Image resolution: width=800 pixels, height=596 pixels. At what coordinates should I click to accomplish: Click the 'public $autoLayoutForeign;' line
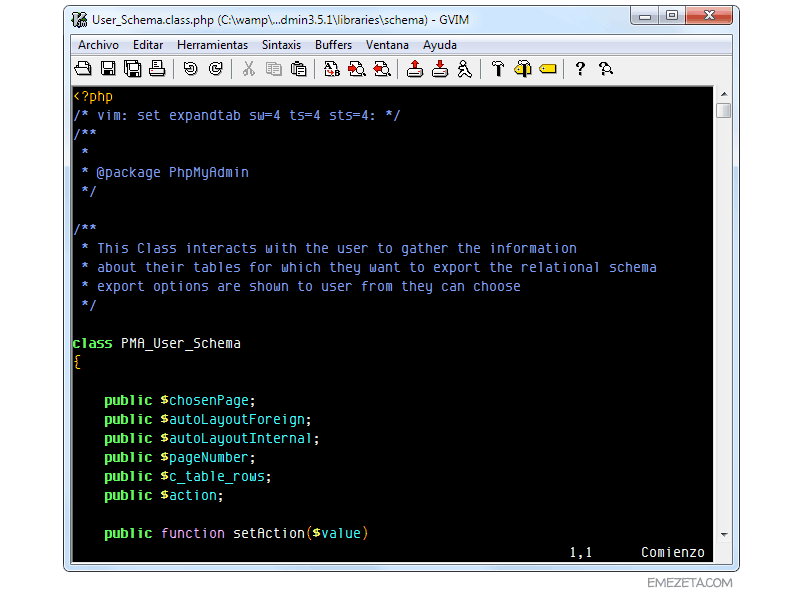pyautogui.click(x=208, y=419)
